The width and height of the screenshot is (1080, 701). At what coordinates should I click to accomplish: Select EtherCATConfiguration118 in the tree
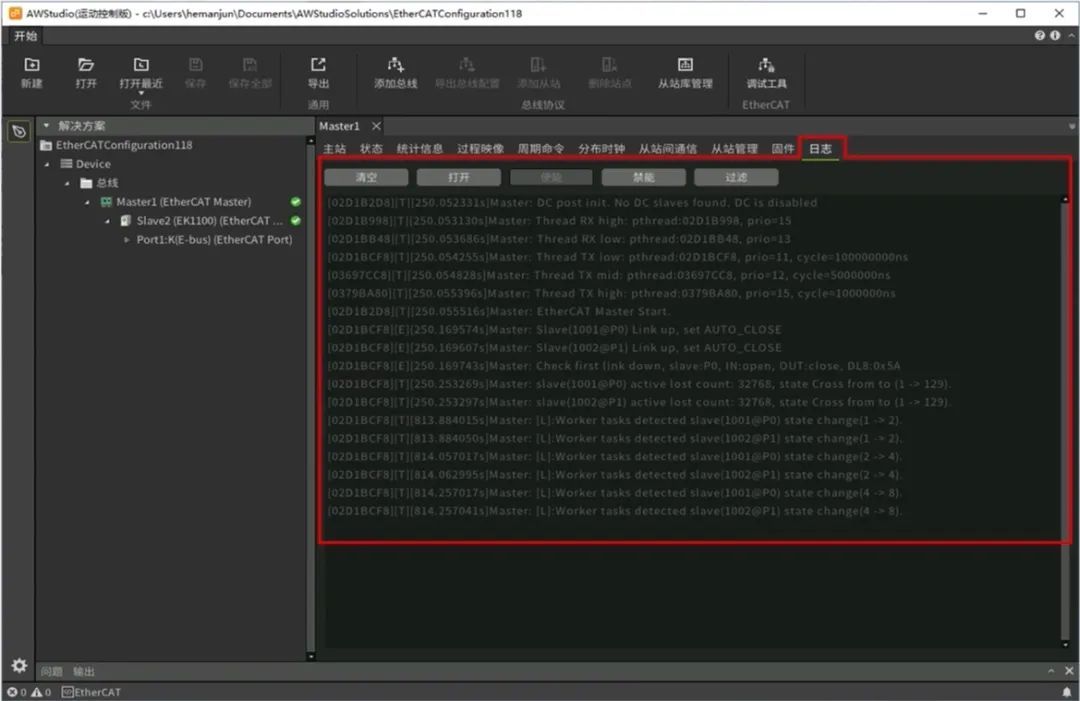(x=124, y=145)
